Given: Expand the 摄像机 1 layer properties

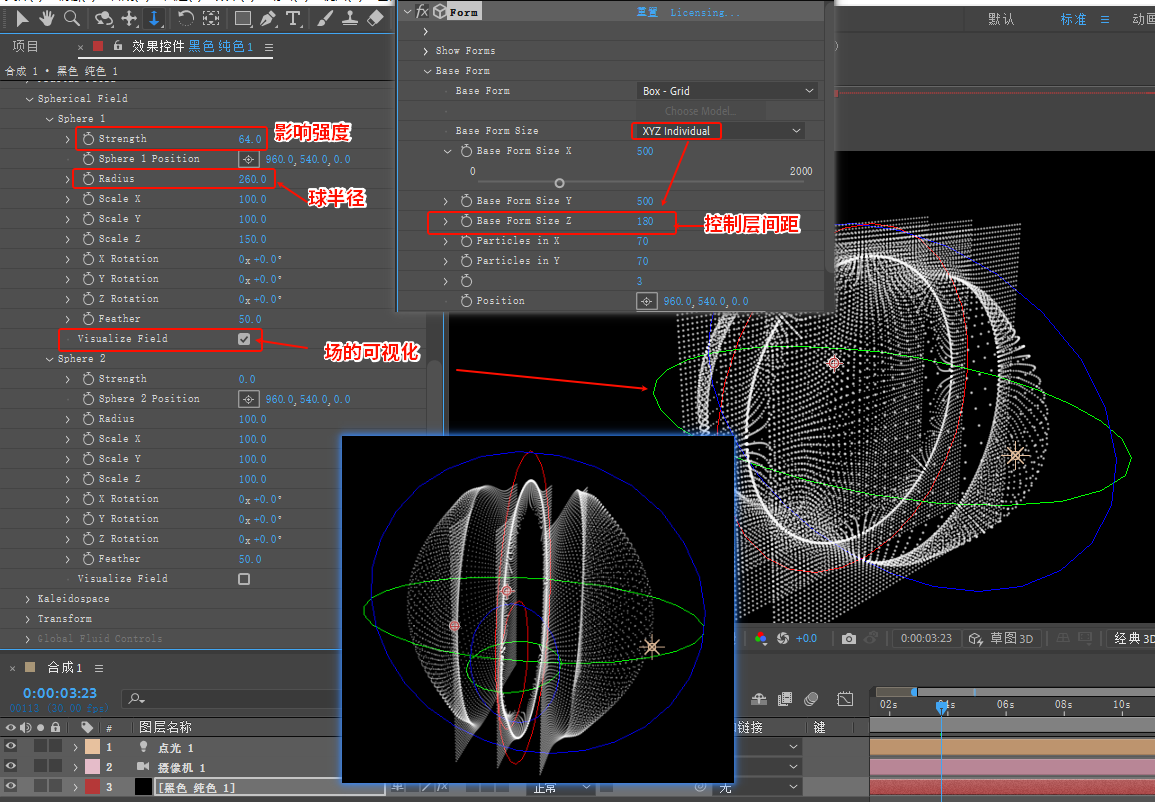Looking at the screenshot, I should [75, 767].
